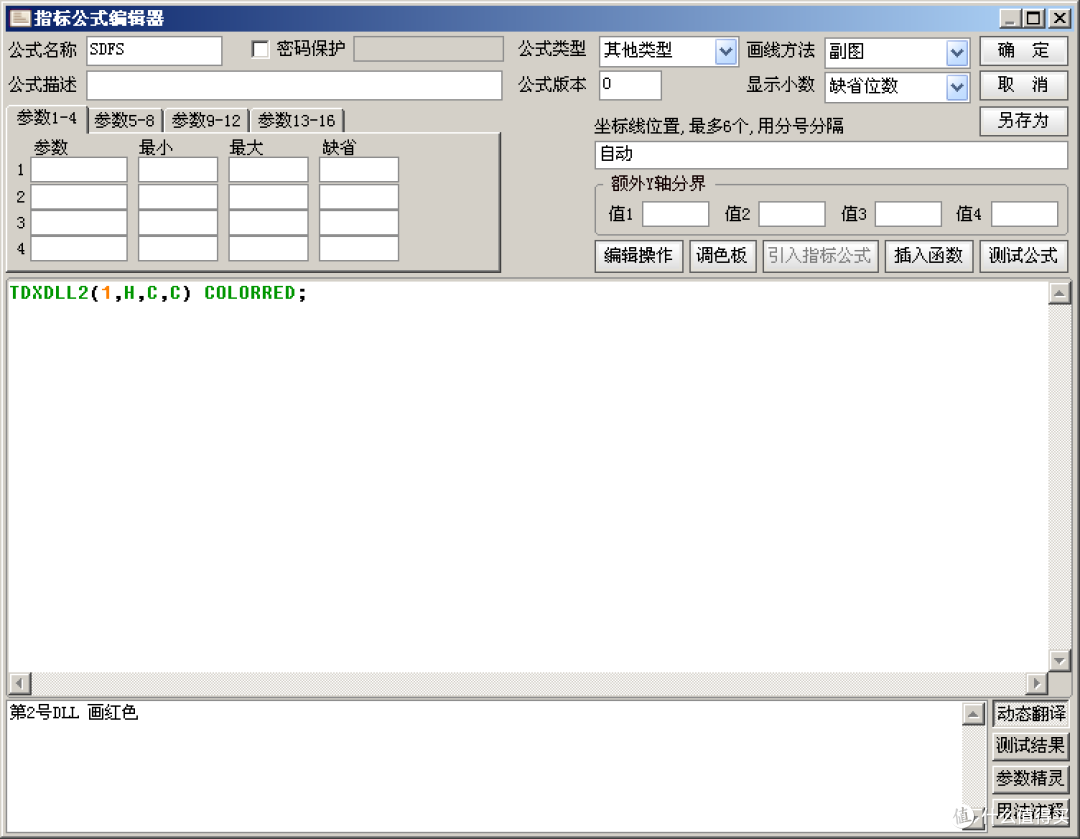1080x839 pixels.
Task: Click the 值2 input field
Action: click(x=792, y=214)
